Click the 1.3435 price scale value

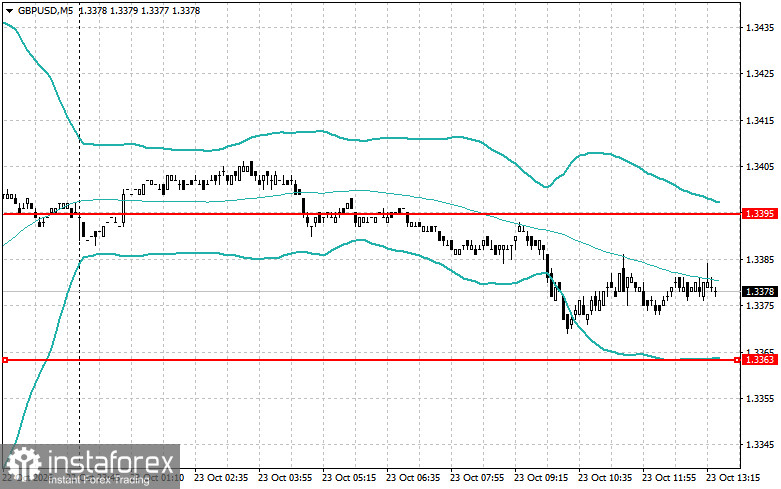[760, 27]
